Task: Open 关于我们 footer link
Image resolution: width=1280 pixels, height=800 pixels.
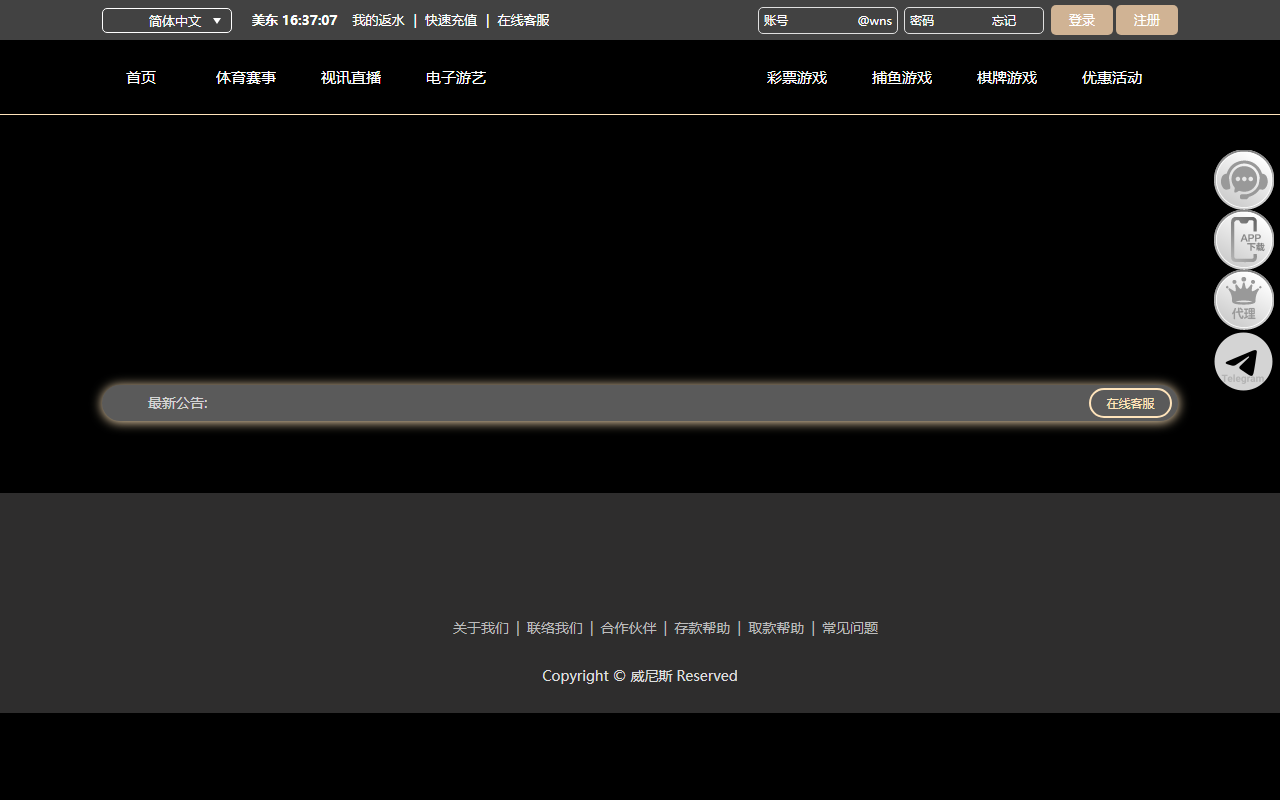Action: click(x=481, y=628)
